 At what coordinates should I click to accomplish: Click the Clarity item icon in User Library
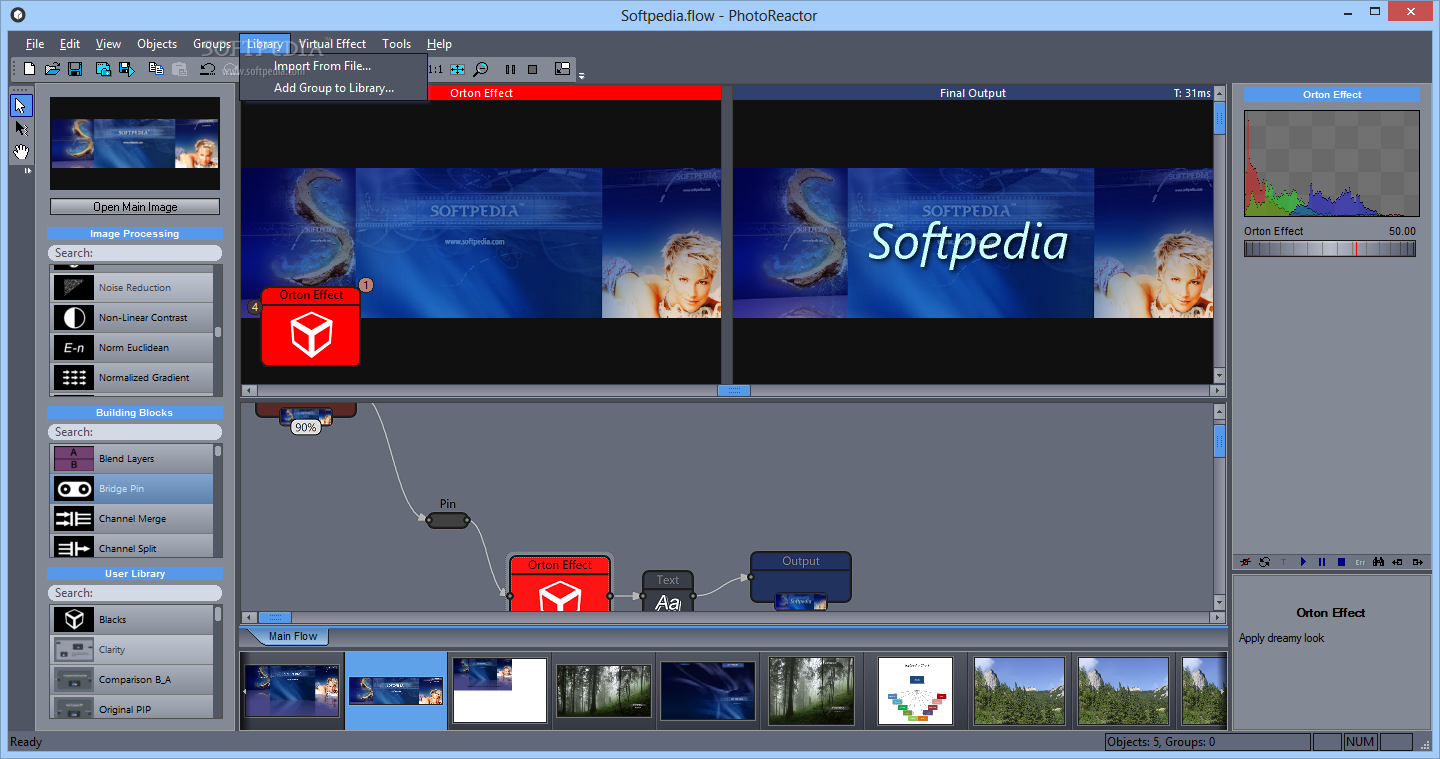[x=73, y=649]
